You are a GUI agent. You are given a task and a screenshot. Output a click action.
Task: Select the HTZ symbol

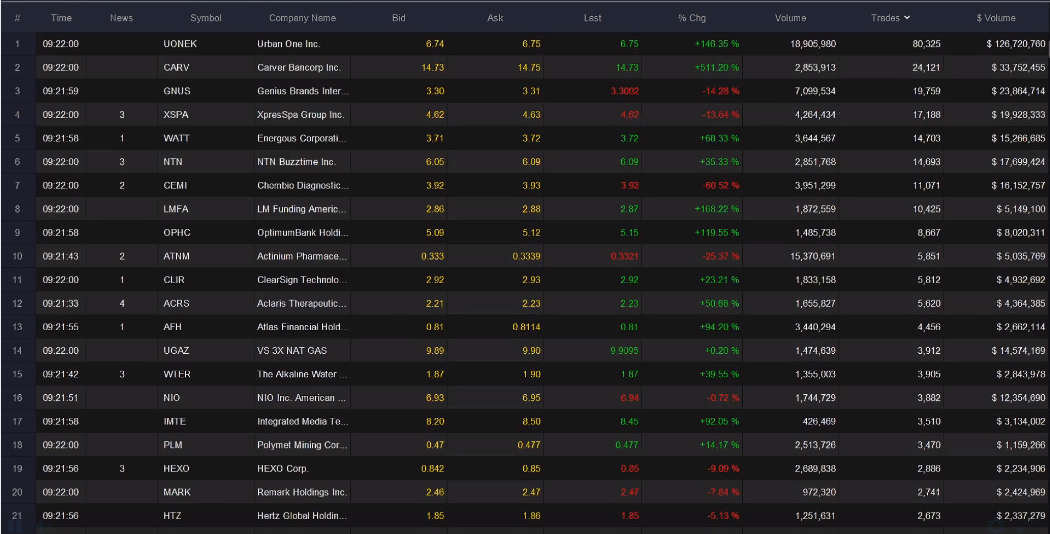point(172,515)
